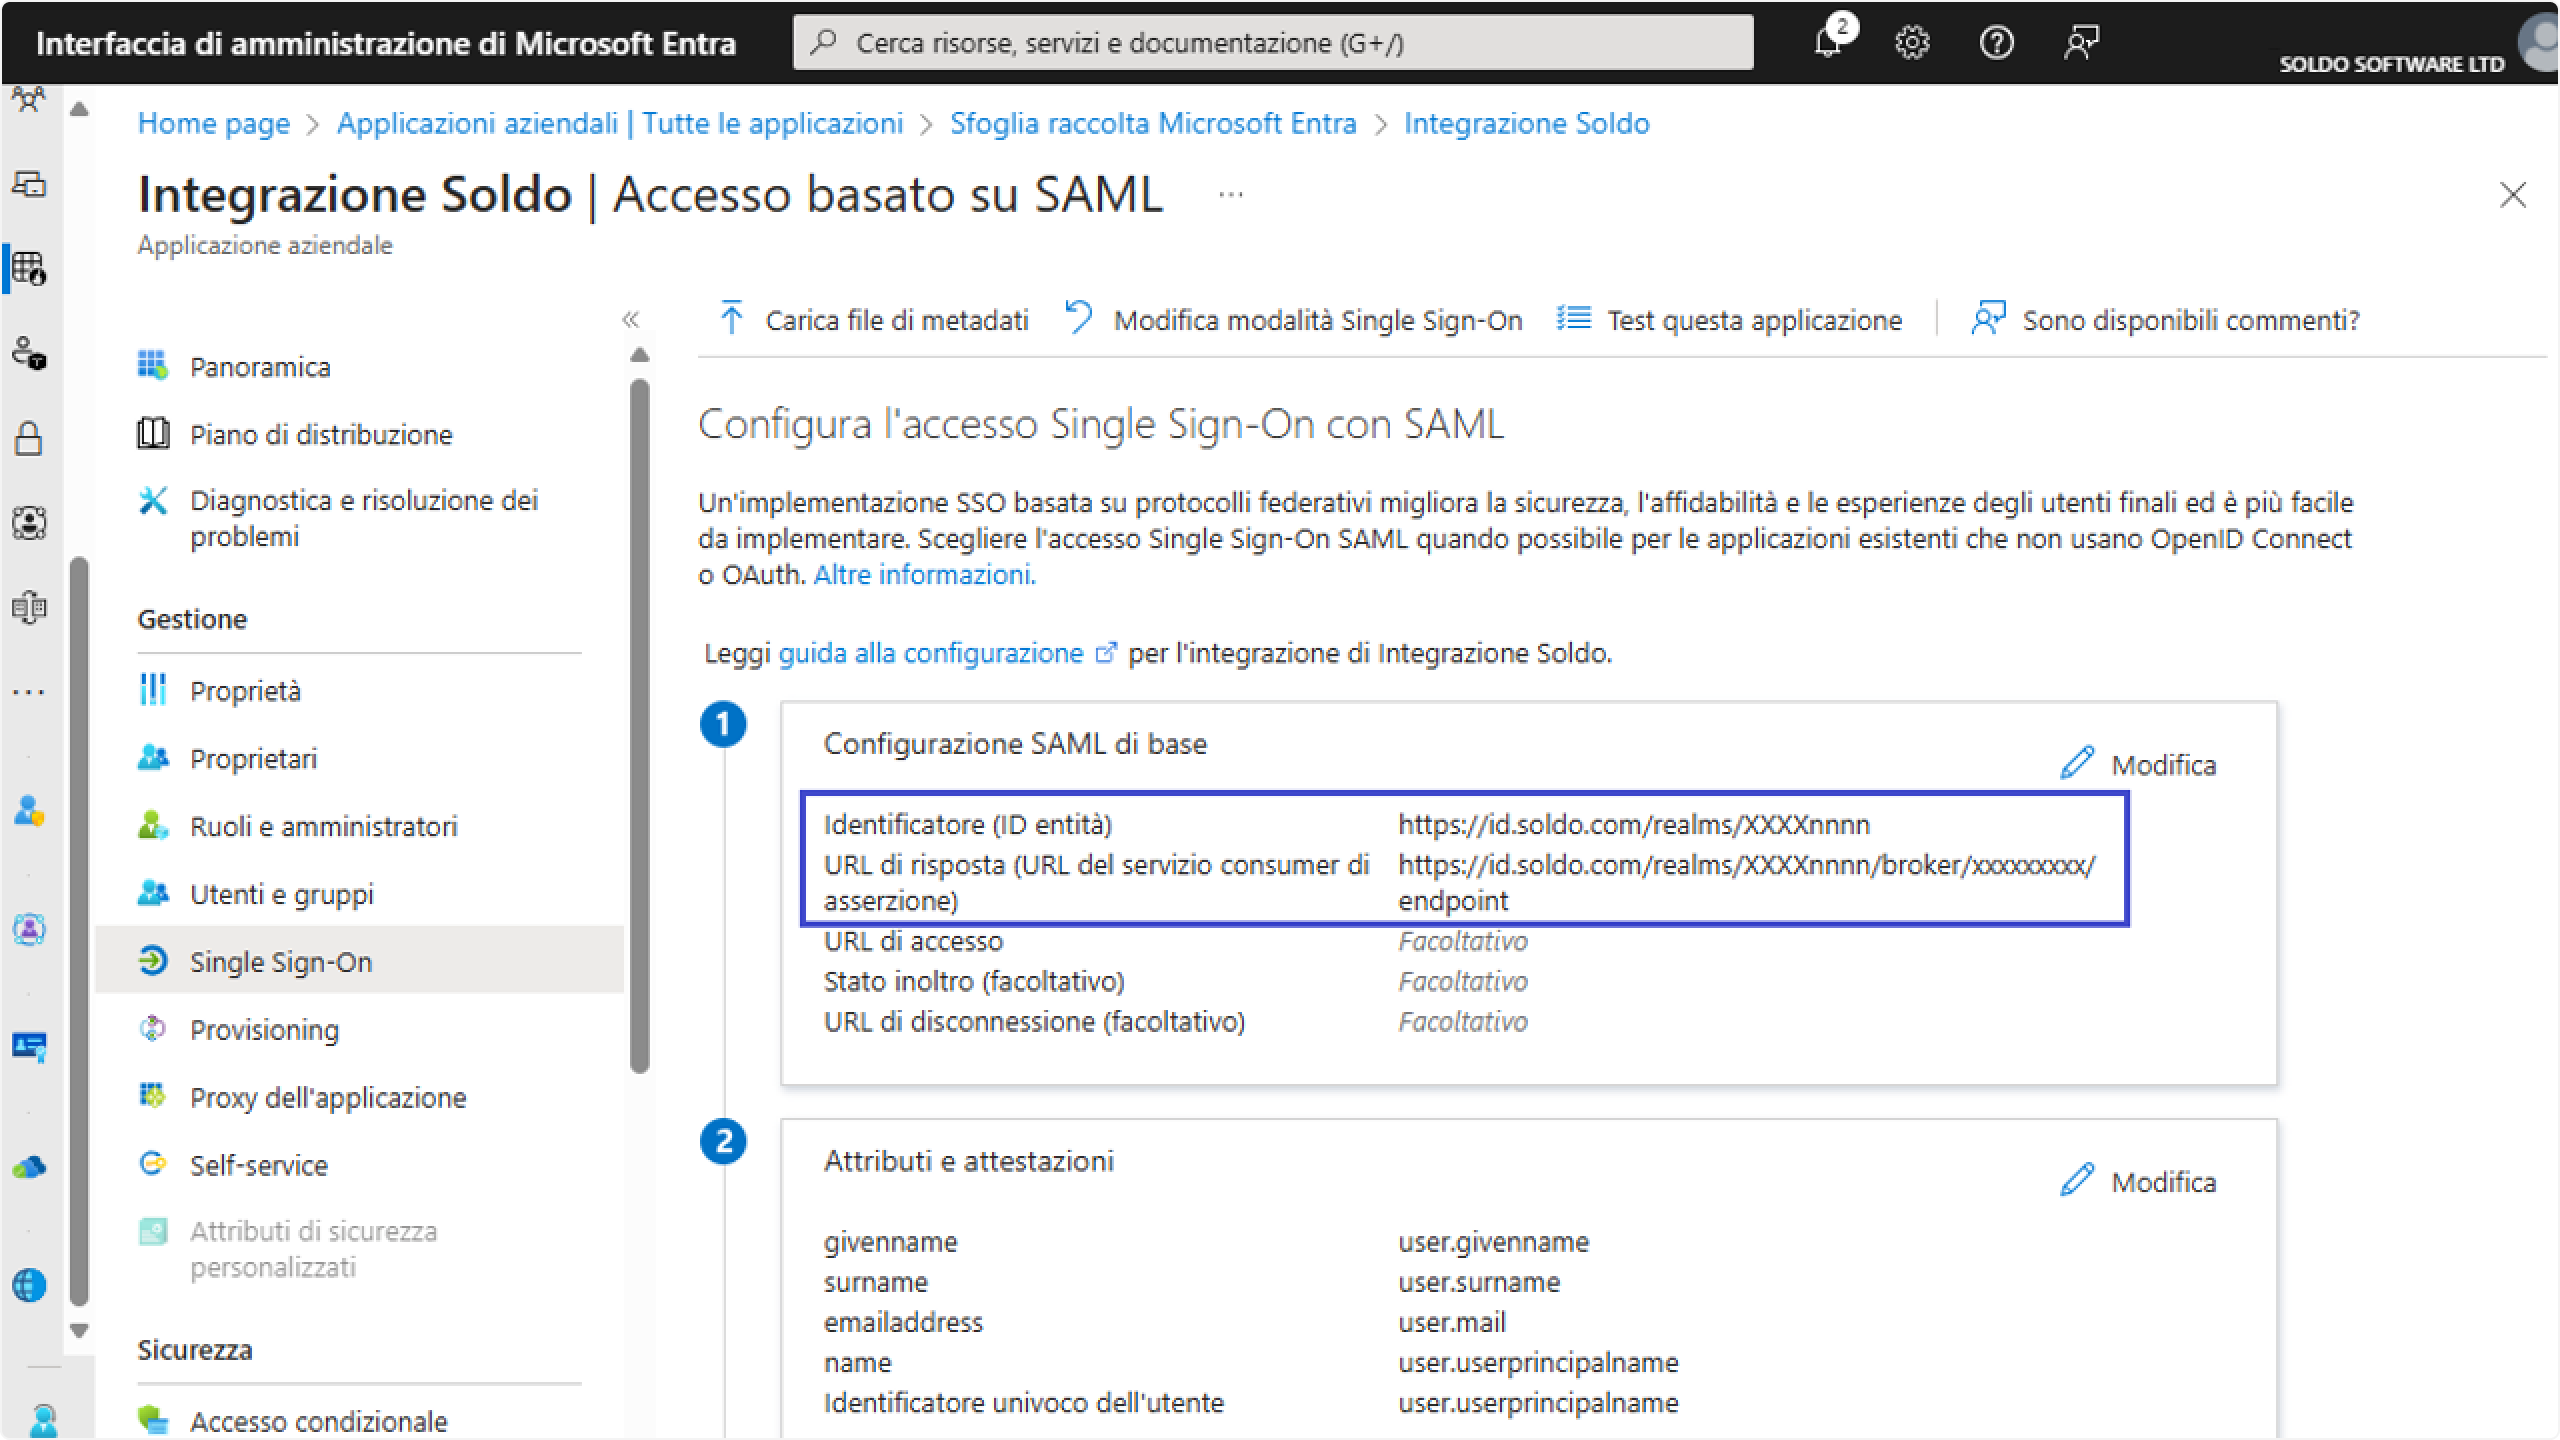Click Modifica for Configurazione SAML di base

coord(2138,765)
